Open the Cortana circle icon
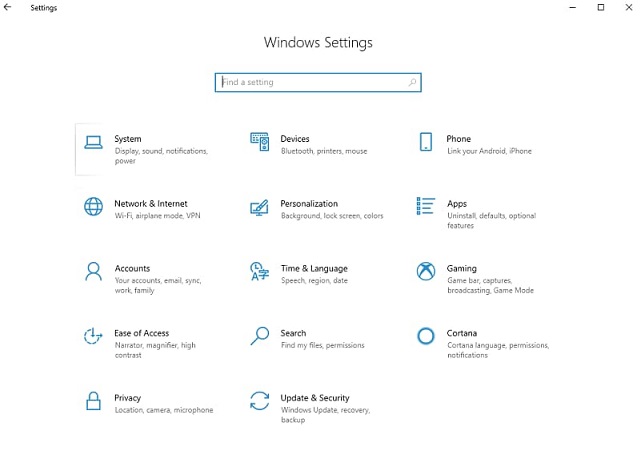 (x=426, y=336)
